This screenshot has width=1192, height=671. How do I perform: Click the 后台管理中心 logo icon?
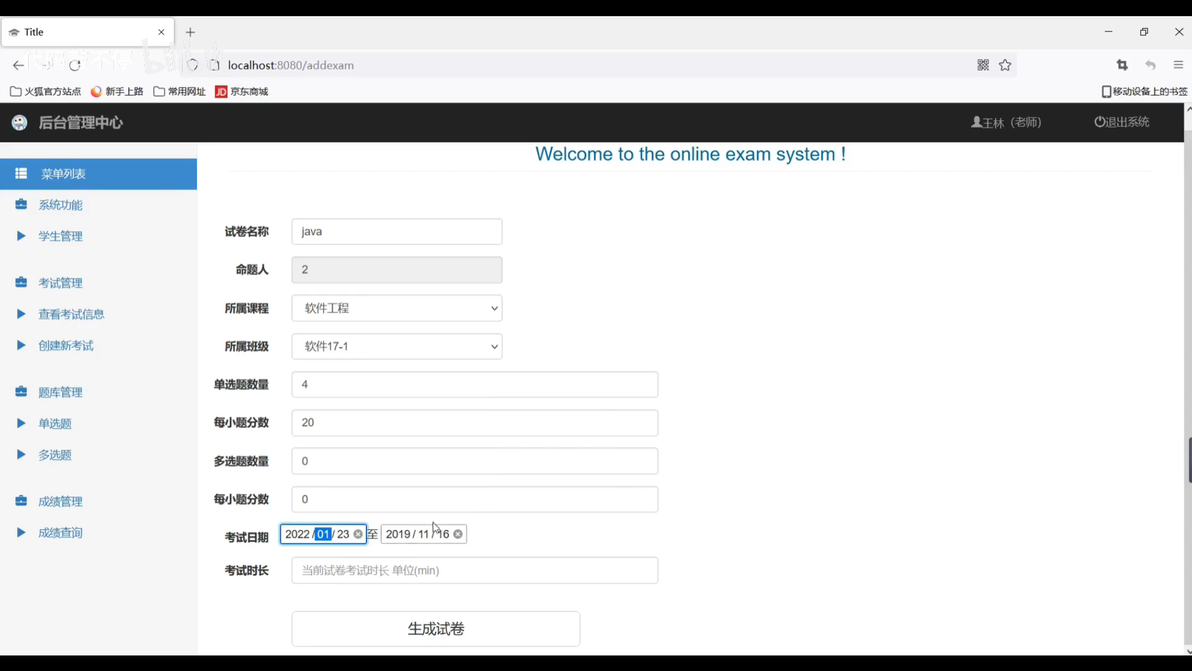pyautogui.click(x=20, y=122)
